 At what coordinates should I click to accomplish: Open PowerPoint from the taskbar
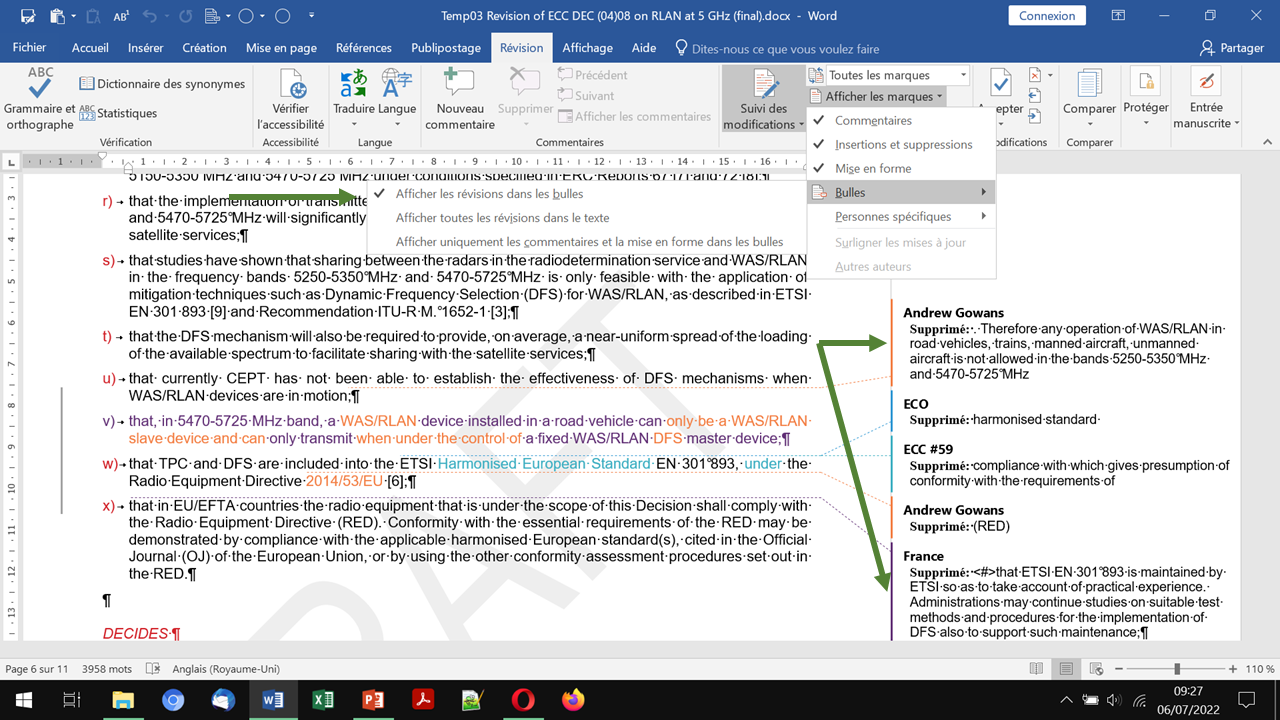pyautogui.click(x=373, y=700)
